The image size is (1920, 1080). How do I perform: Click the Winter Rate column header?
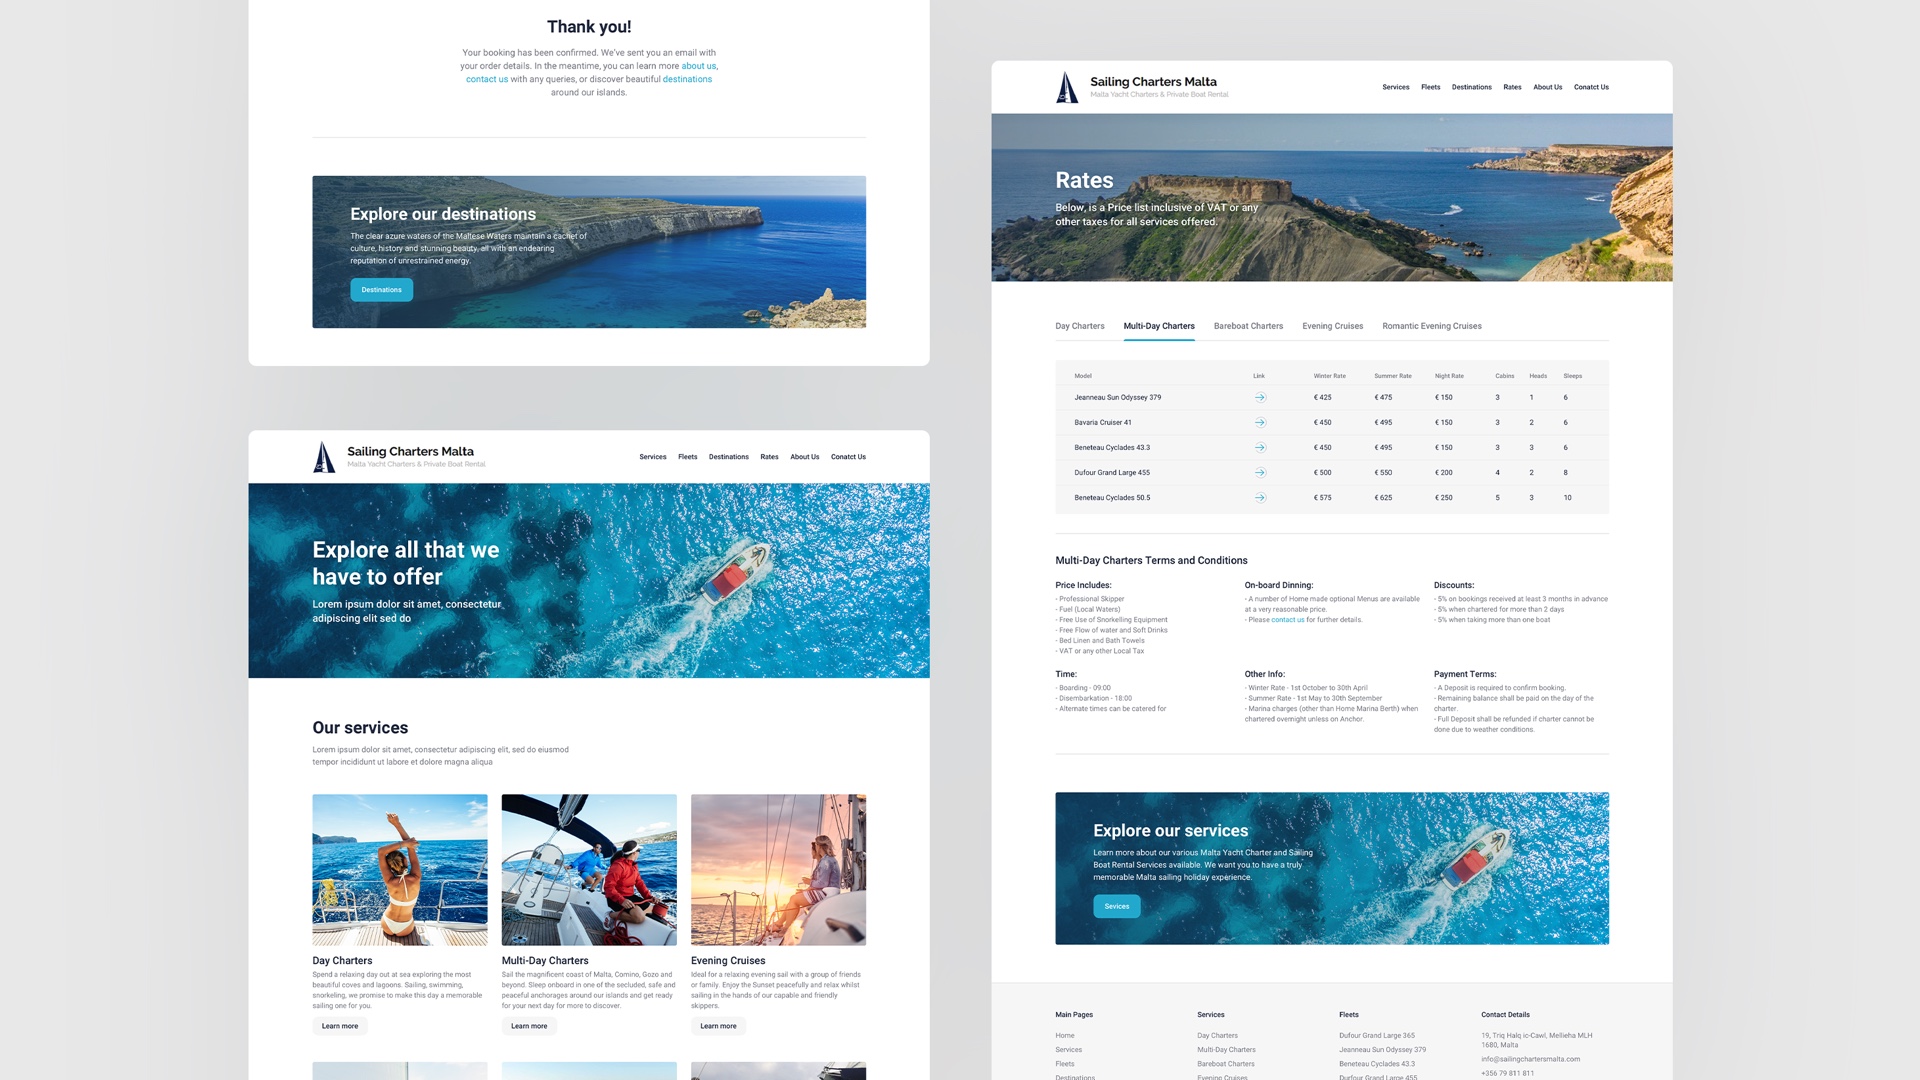pyautogui.click(x=1329, y=376)
